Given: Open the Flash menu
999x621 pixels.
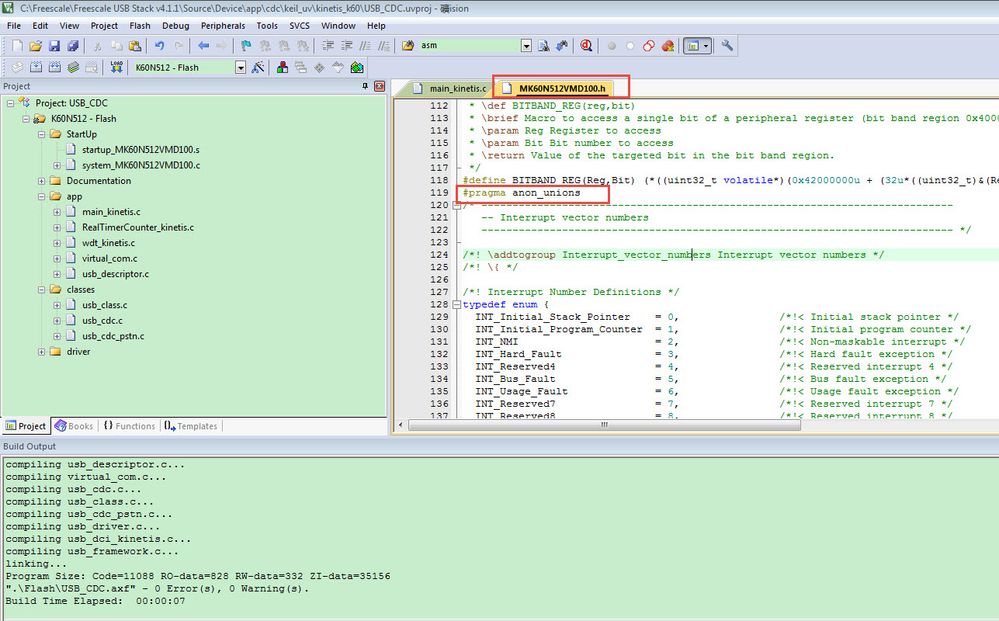Looking at the screenshot, I should (140, 25).
